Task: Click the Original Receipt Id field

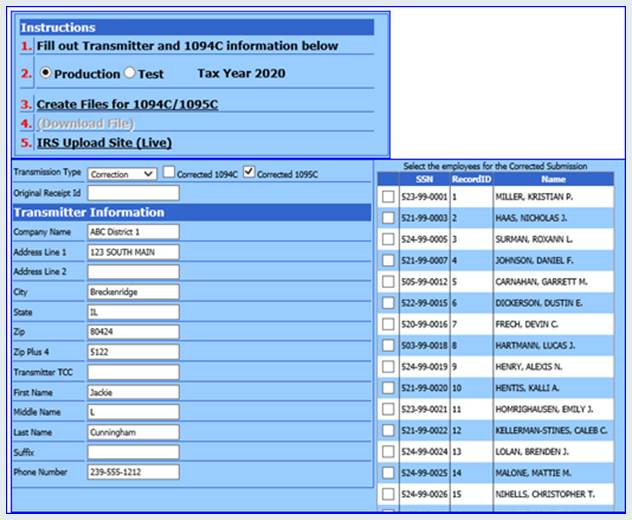Action: [x=133, y=193]
